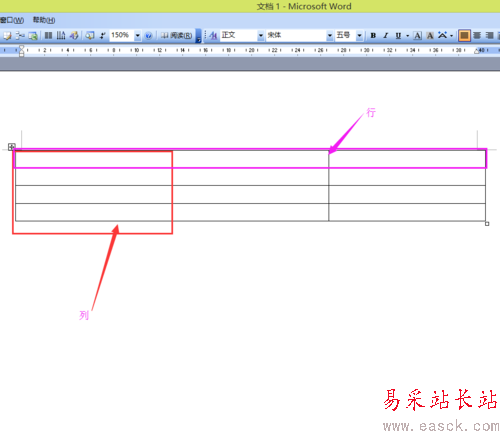
Task: Open the character scaling dropdown arrow
Action: click(x=451, y=35)
